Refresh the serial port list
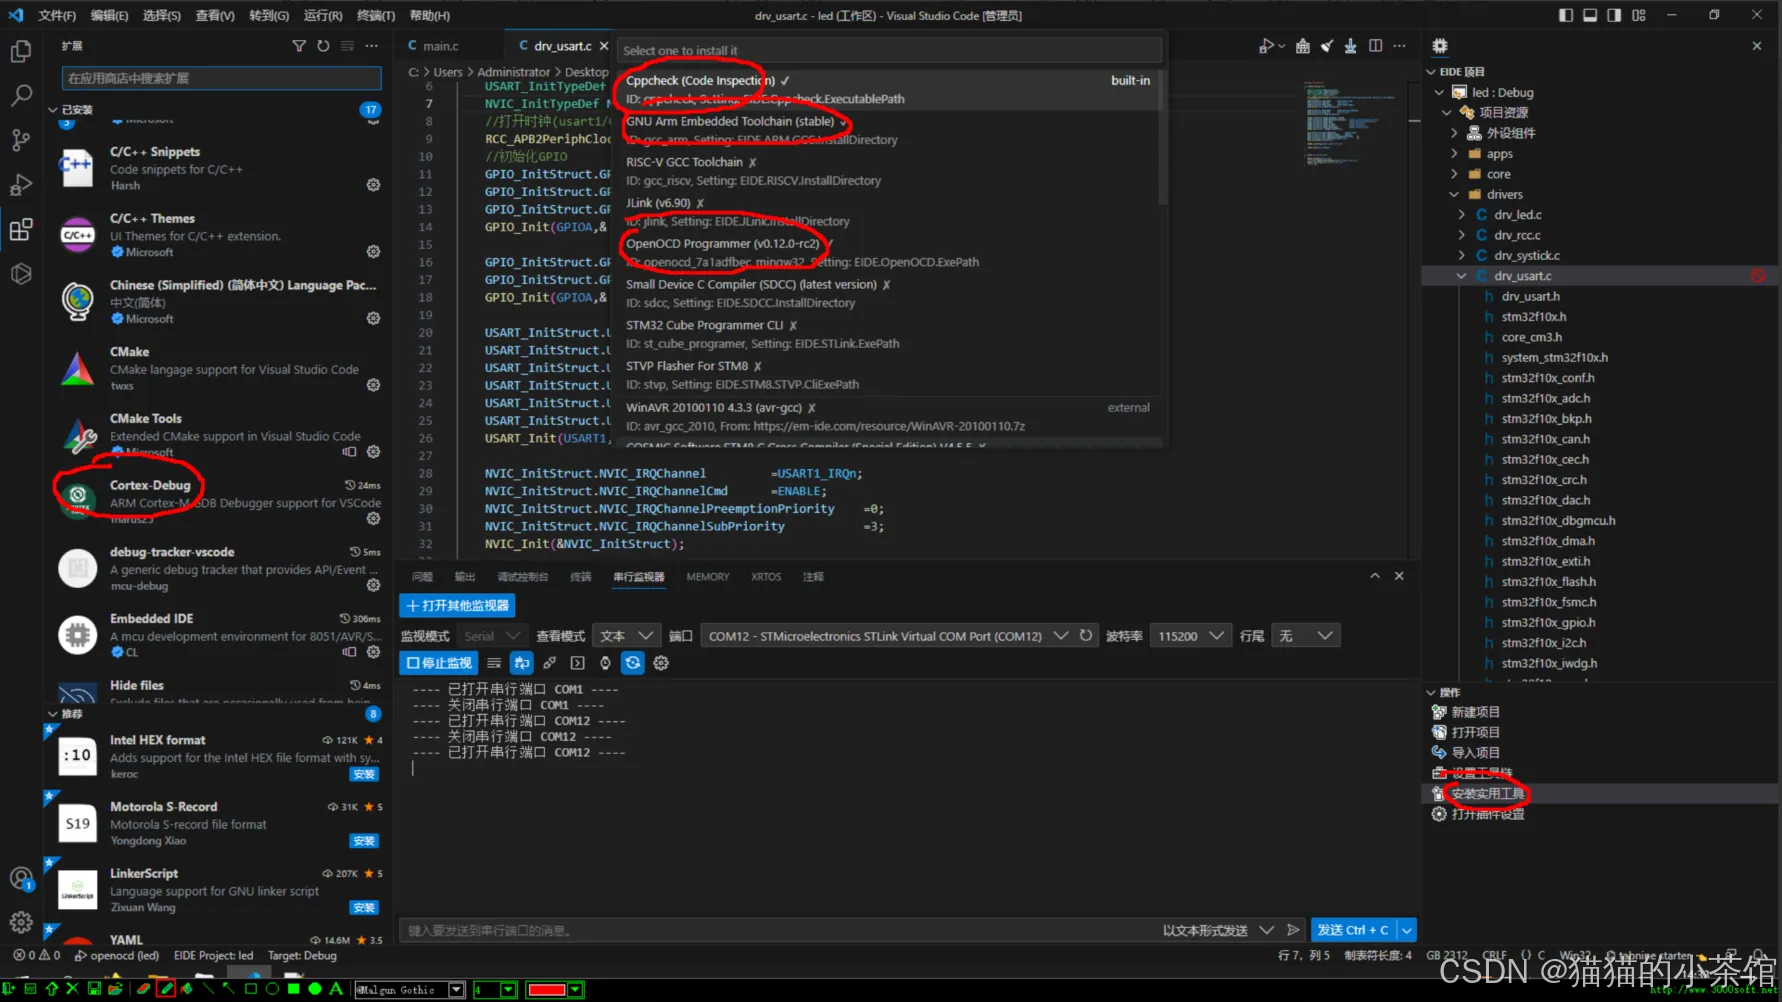Viewport: 1782px width, 1002px height. coord(1086,636)
